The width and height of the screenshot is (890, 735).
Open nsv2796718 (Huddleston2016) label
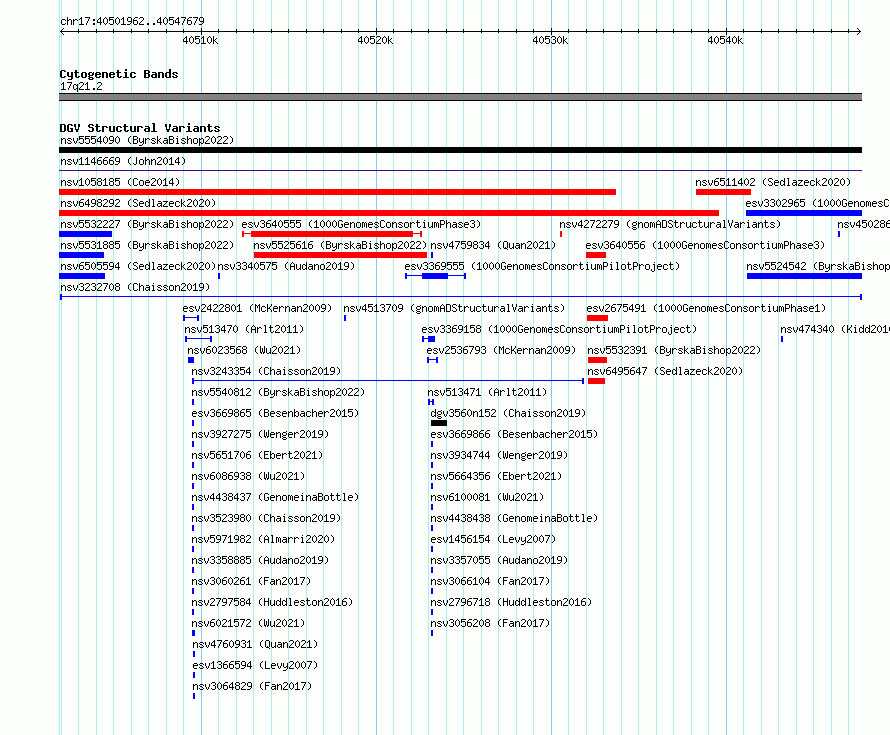pos(511,602)
